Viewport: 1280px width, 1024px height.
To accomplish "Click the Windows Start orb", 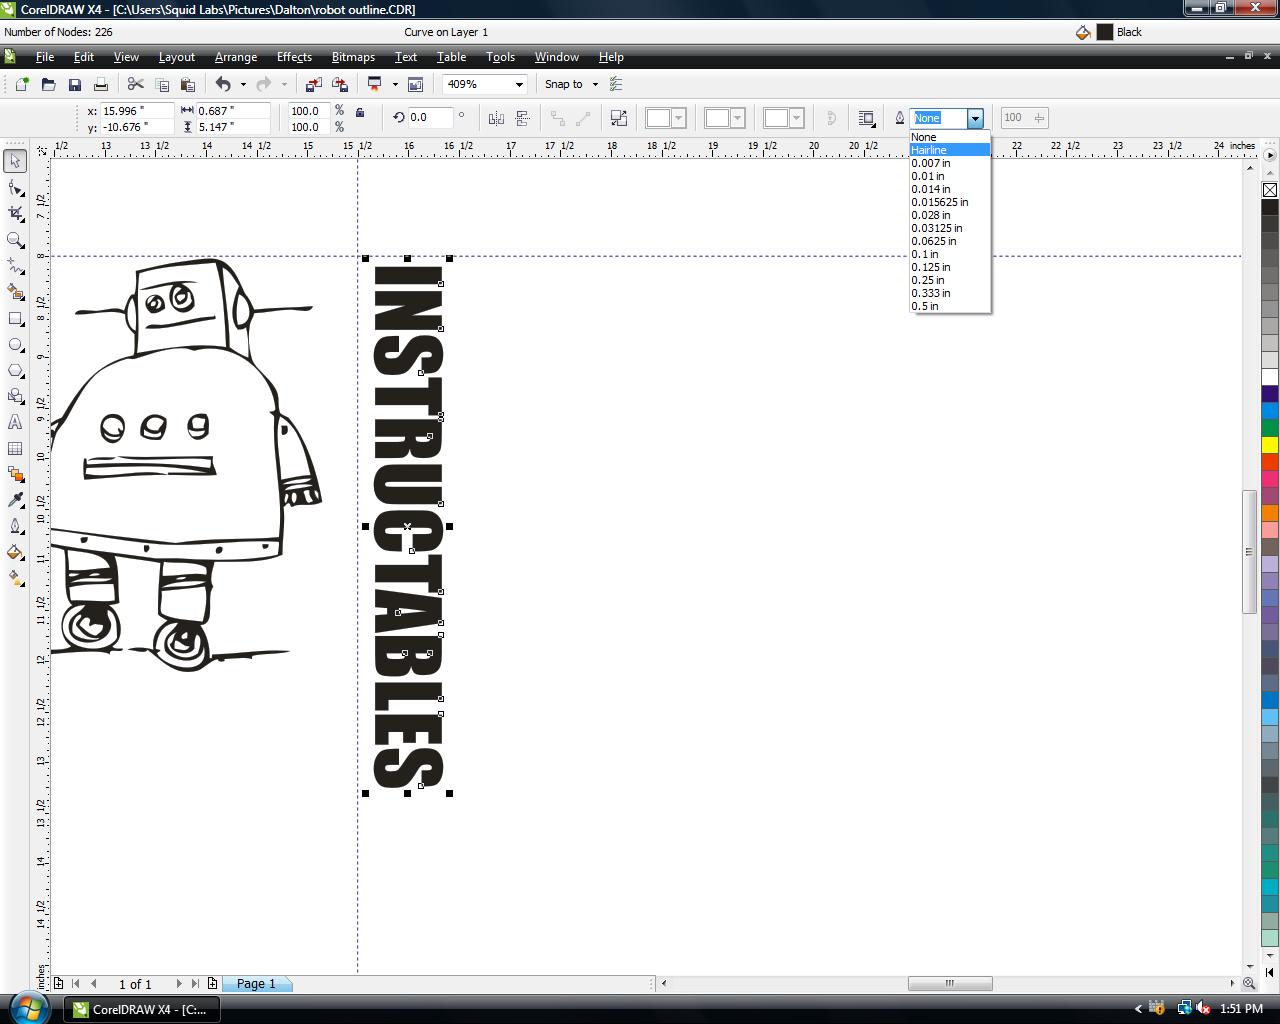I will (x=29, y=1007).
